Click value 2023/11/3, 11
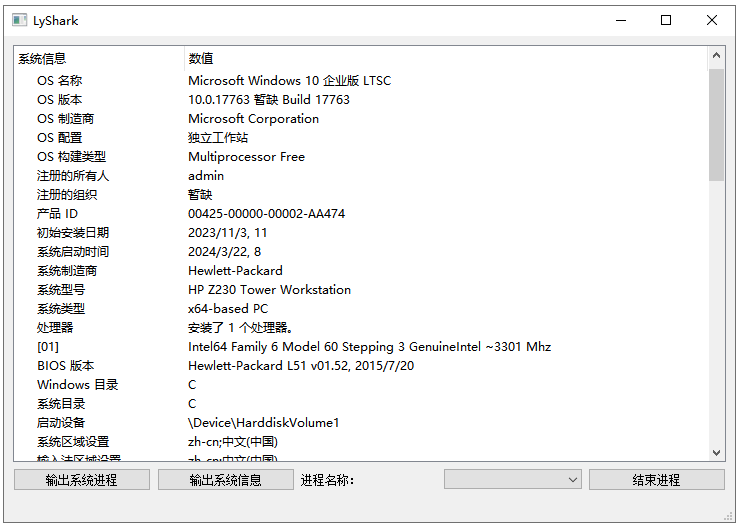The image size is (741, 528). (228, 233)
